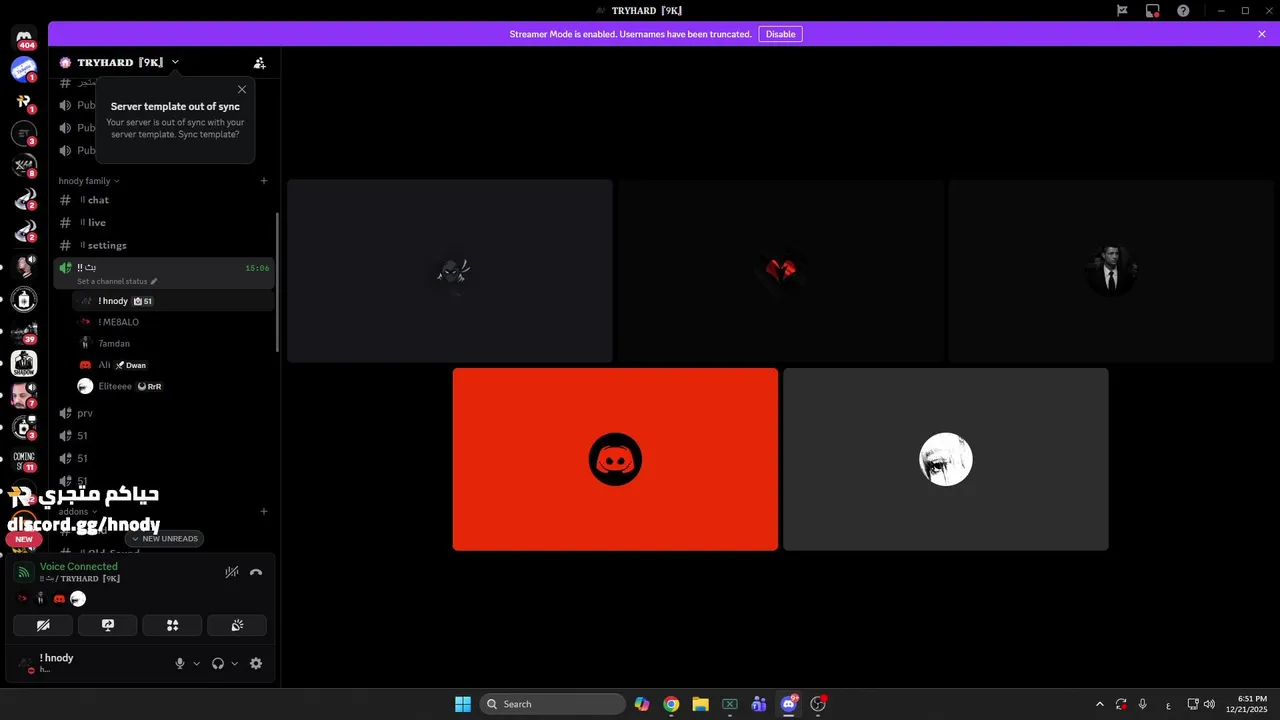Edit channel status with the pencil icon
Image resolution: width=1280 pixels, height=720 pixels.
point(154,282)
